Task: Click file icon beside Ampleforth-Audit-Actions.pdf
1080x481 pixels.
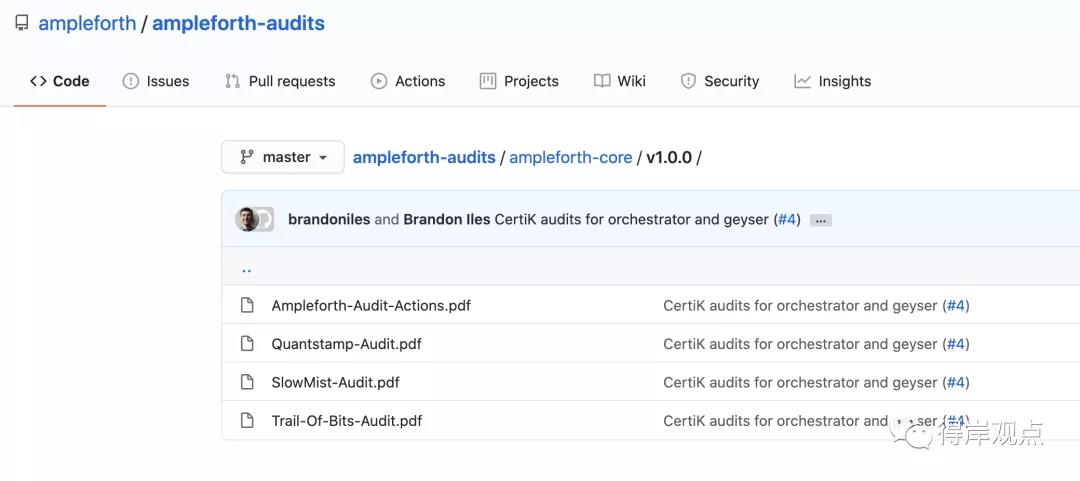Action: point(247,305)
